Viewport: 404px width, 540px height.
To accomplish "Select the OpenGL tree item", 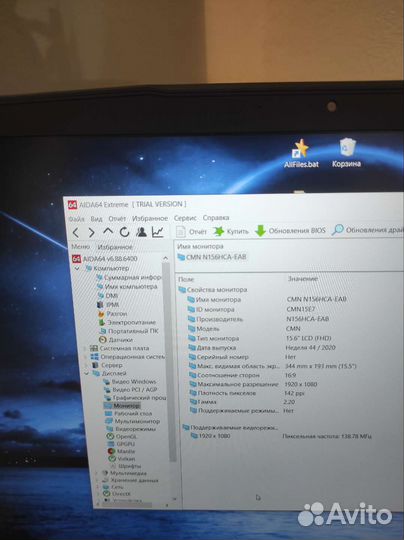I will 122,436.
